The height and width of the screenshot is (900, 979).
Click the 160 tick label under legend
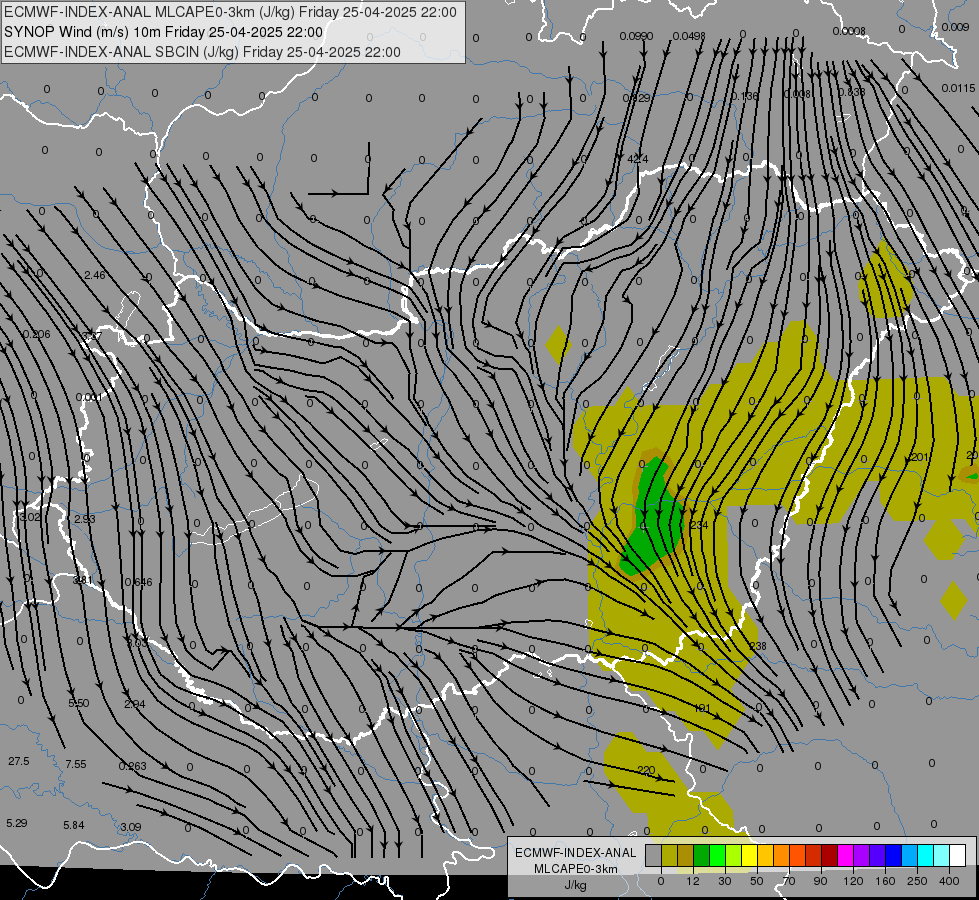pos(885,881)
